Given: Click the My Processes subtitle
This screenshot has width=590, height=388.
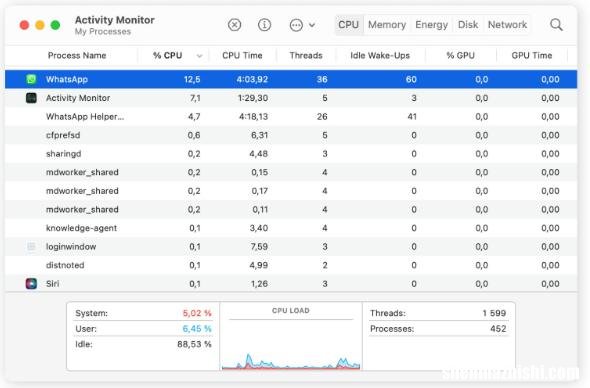Looking at the screenshot, I should point(103,32).
